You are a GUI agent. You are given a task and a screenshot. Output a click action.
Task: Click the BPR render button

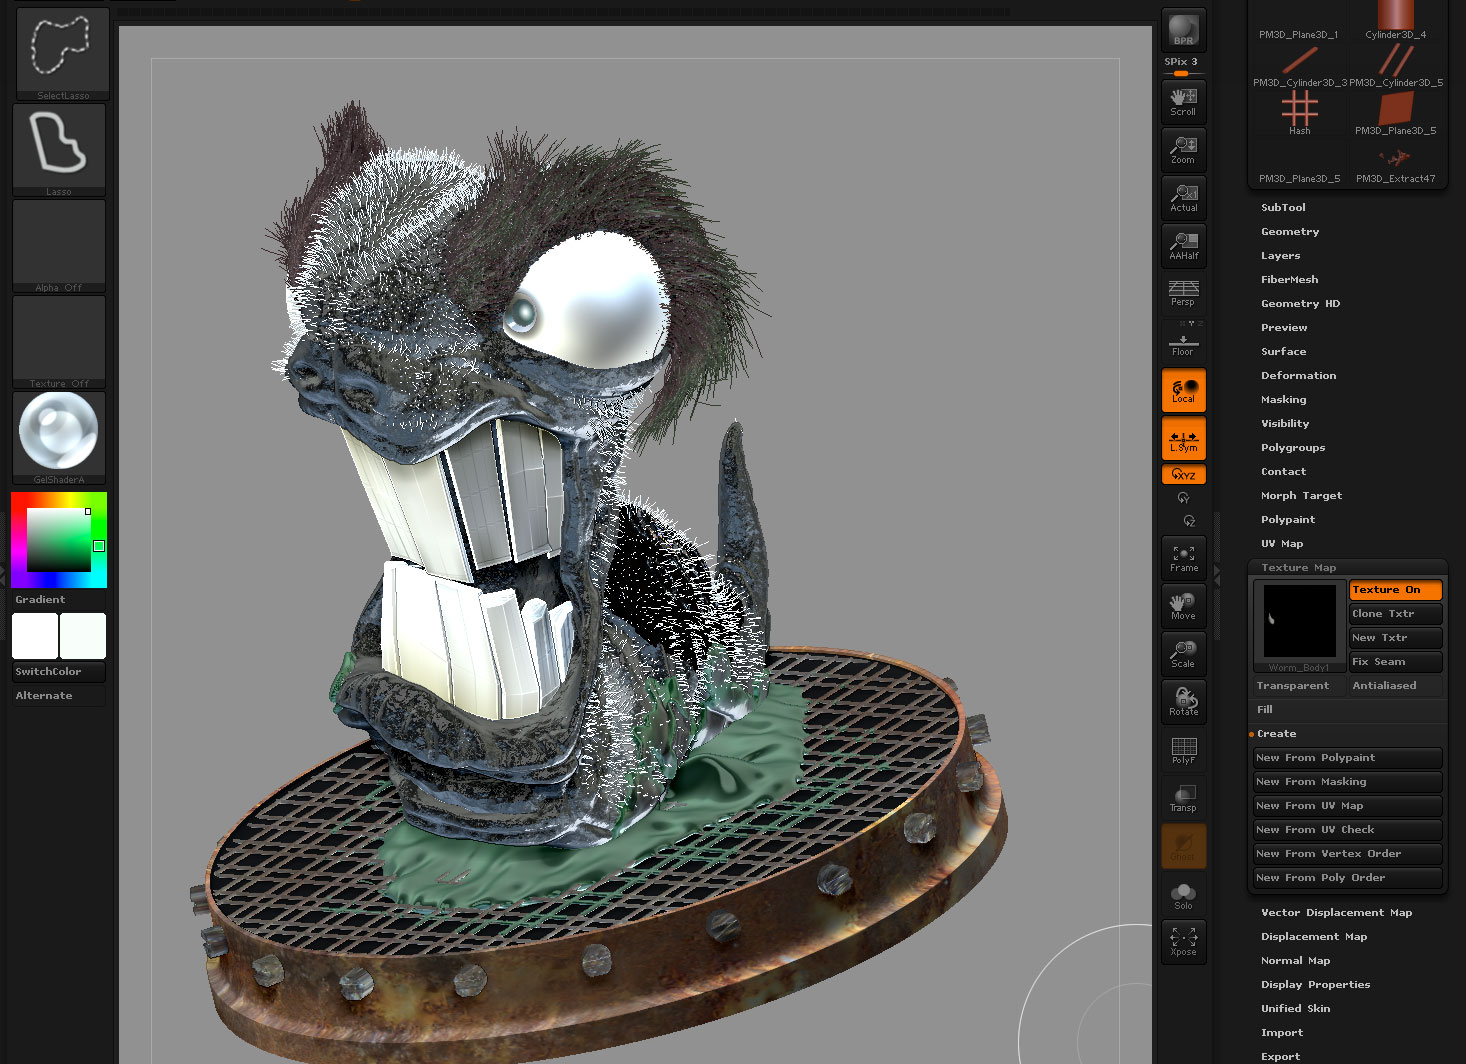[x=1183, y=29]
